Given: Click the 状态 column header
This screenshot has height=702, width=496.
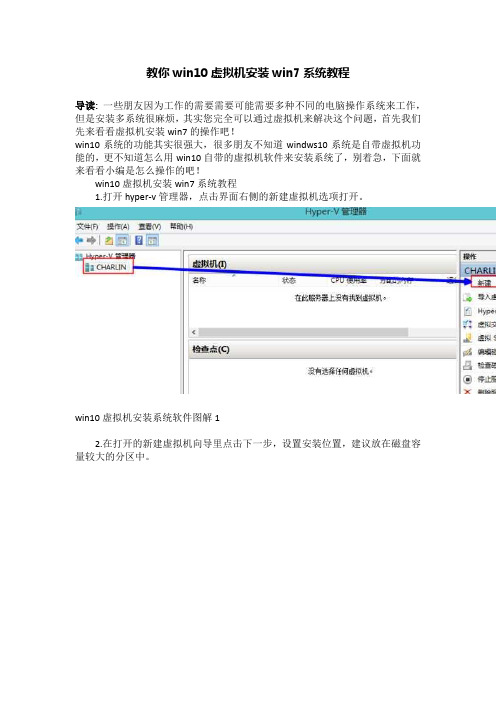Looking at the screenshot, I should coord(289,281).
